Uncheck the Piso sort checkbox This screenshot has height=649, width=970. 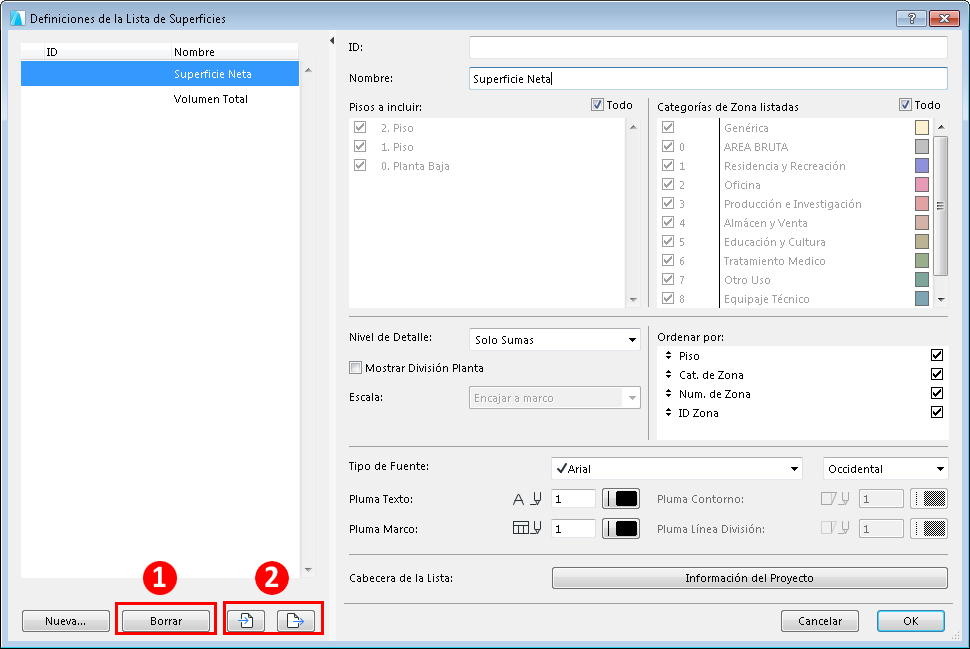click(937, 355)
